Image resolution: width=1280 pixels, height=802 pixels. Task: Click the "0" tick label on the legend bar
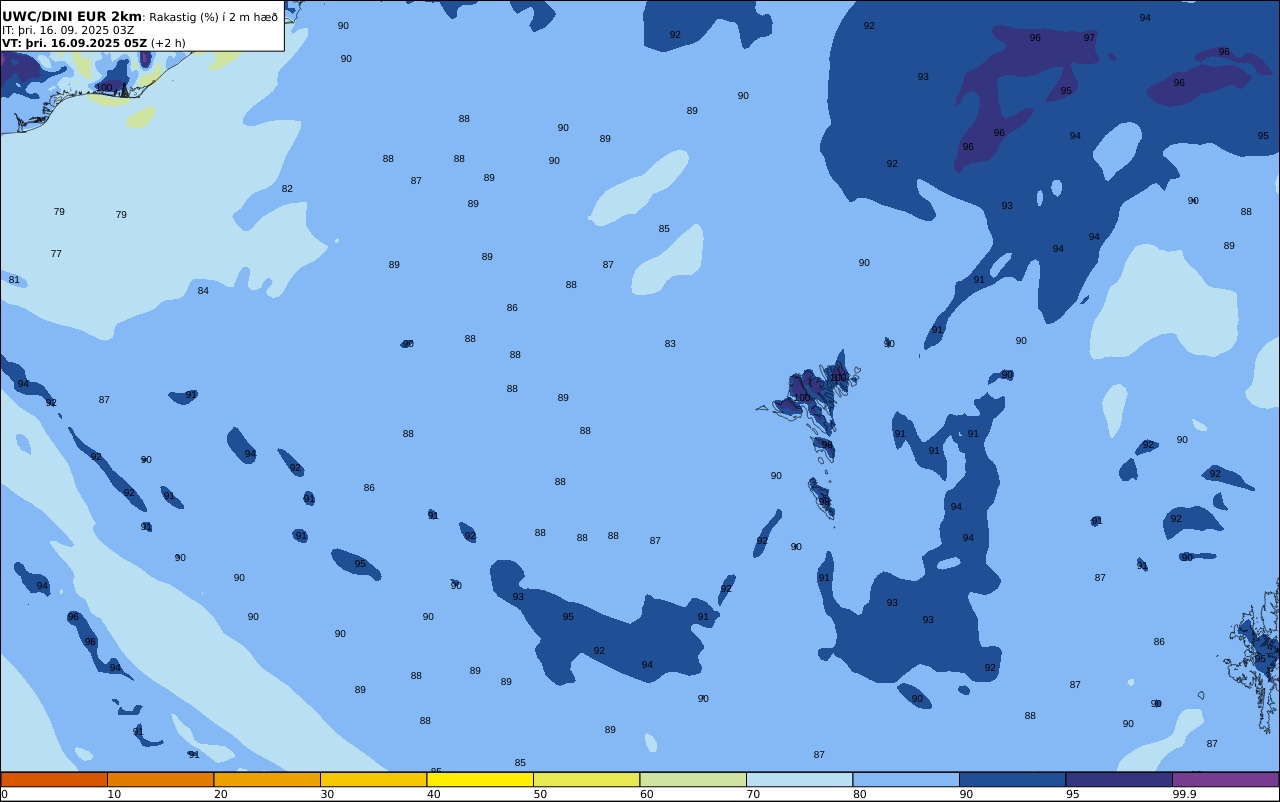coord(4,794)
